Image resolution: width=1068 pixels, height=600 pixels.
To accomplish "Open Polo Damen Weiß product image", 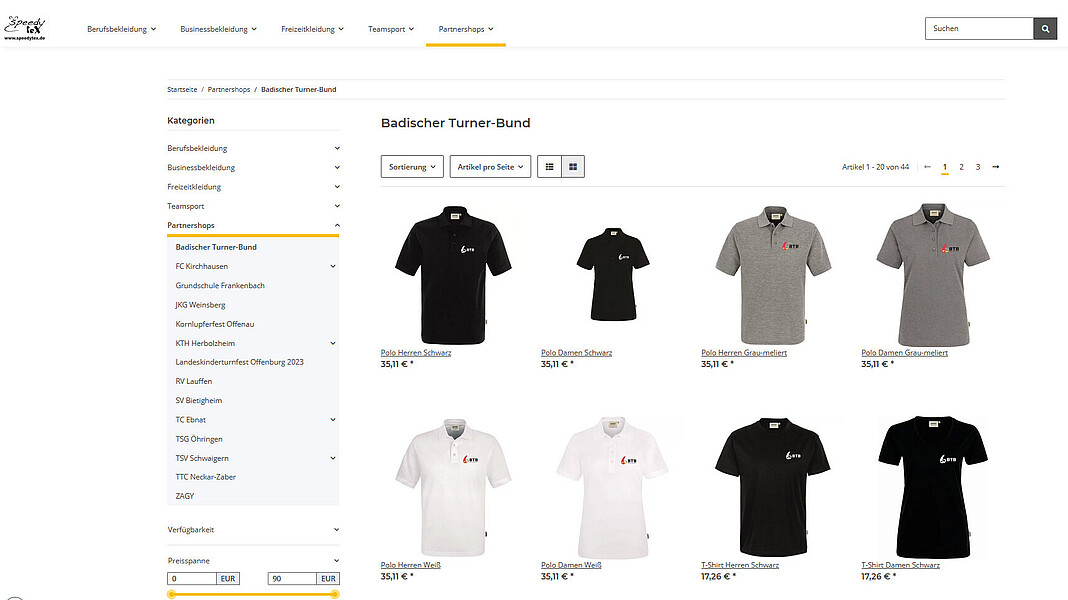I will (613, 487).
